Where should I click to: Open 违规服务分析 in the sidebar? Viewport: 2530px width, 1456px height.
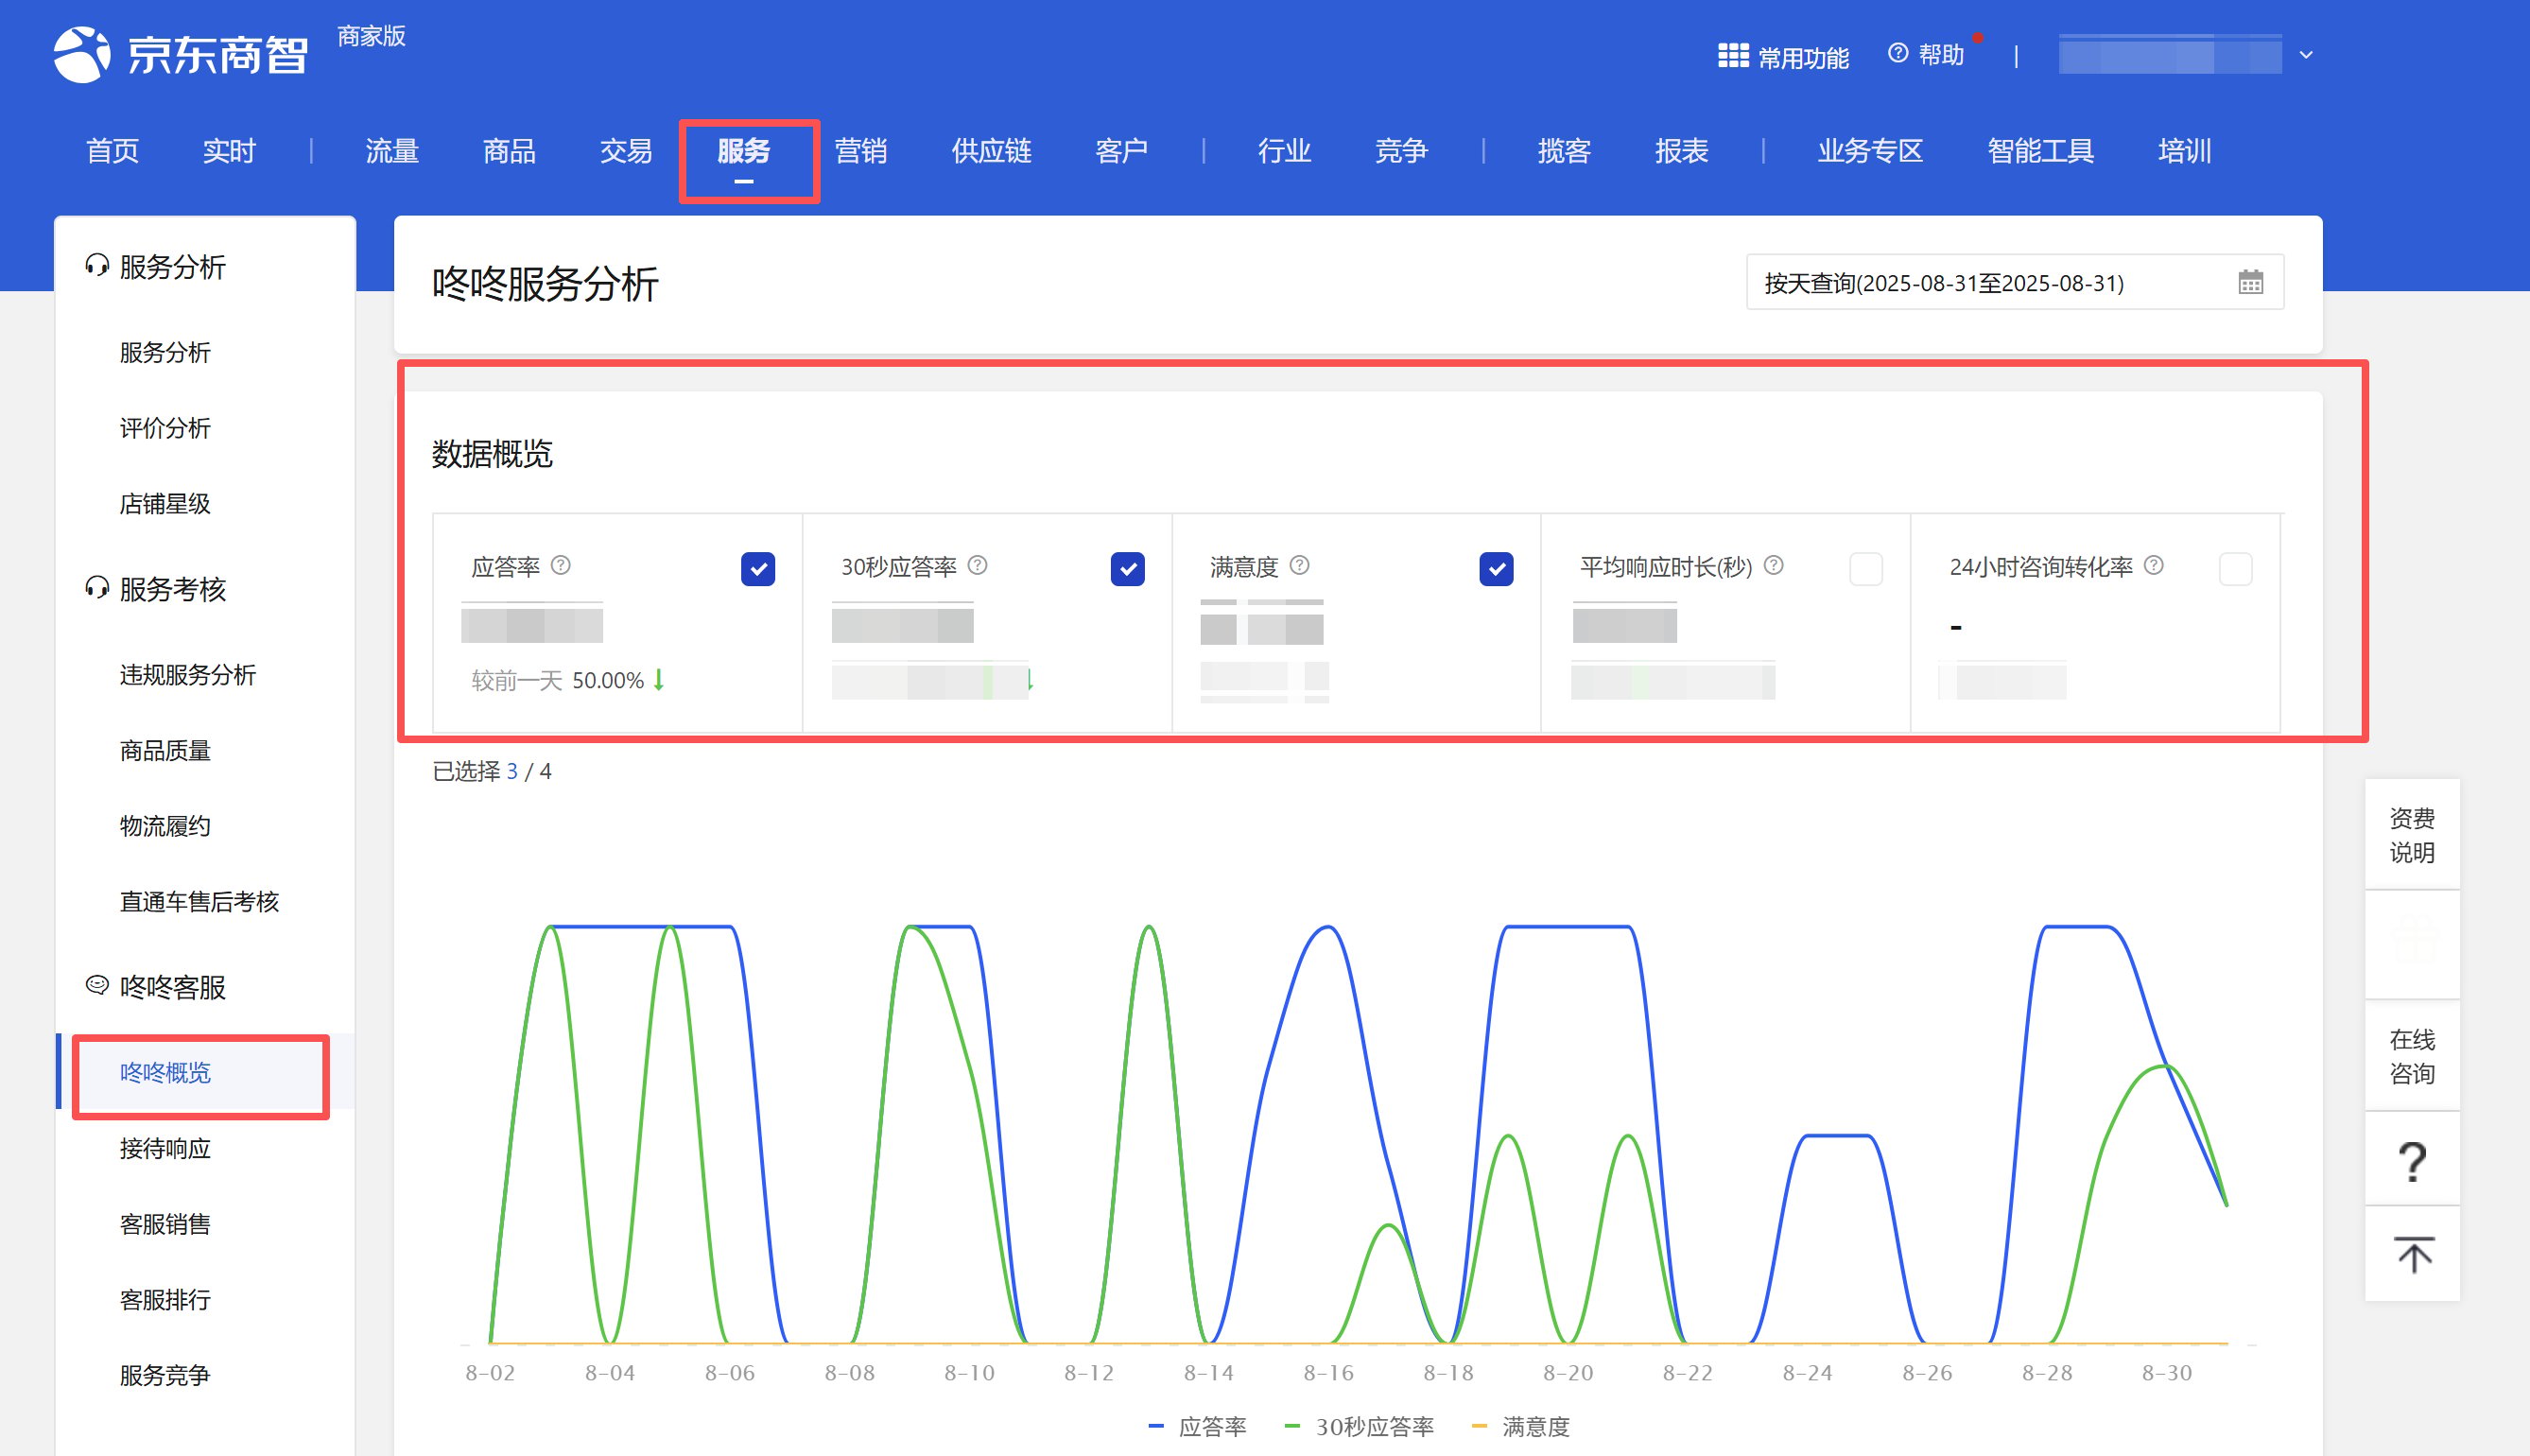[188, 675]
